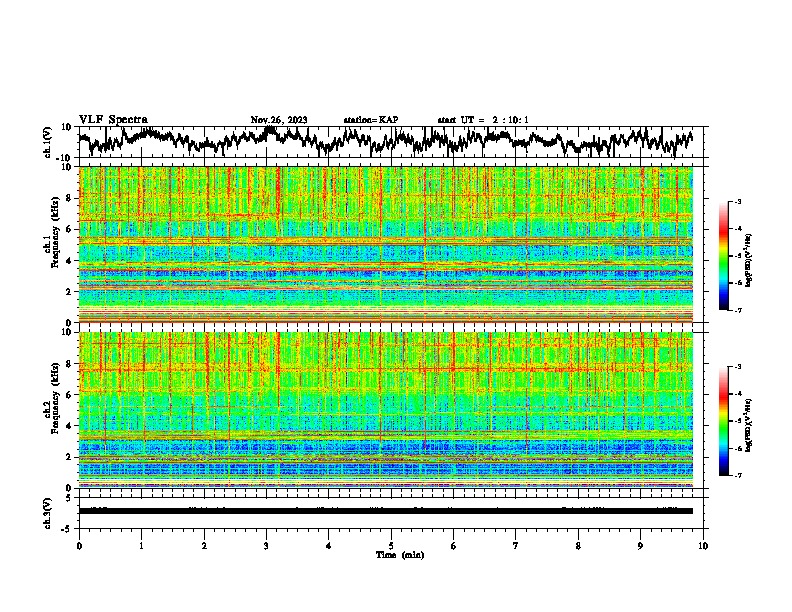Click the "Time (min)" axis label
The image size is (792, 612).
(x=400, y=555)
